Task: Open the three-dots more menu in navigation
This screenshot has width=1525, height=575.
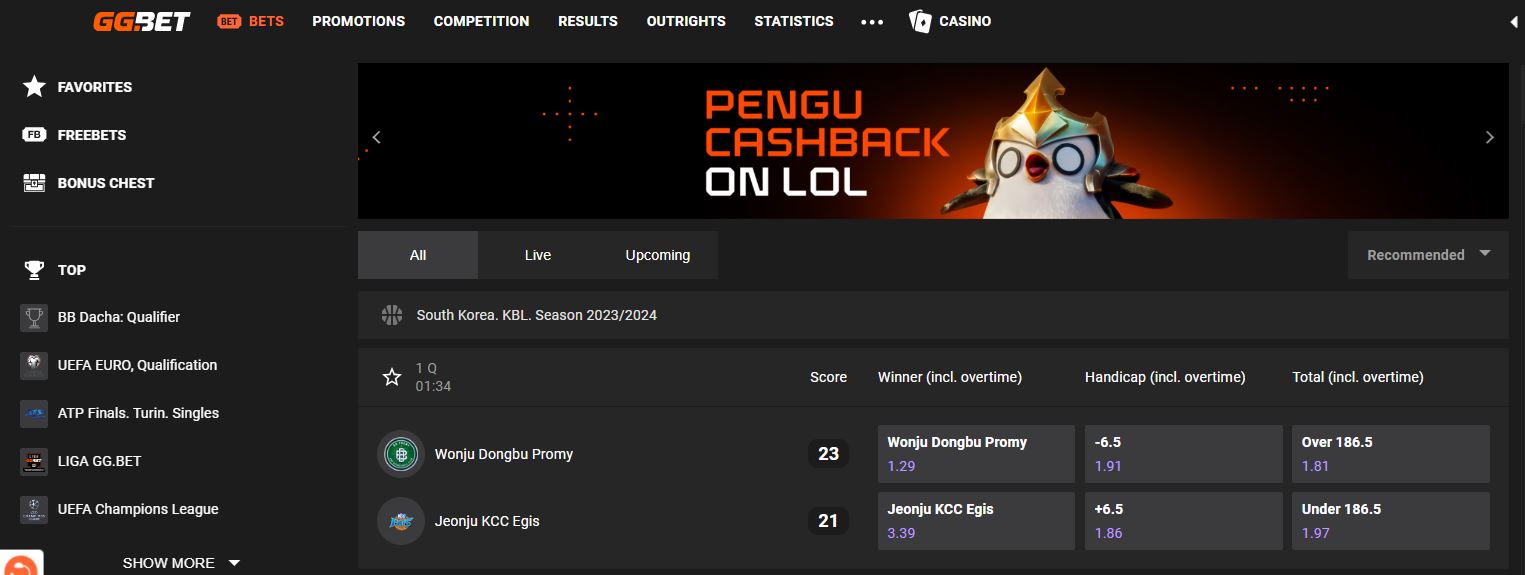Action: pos(872,21)
